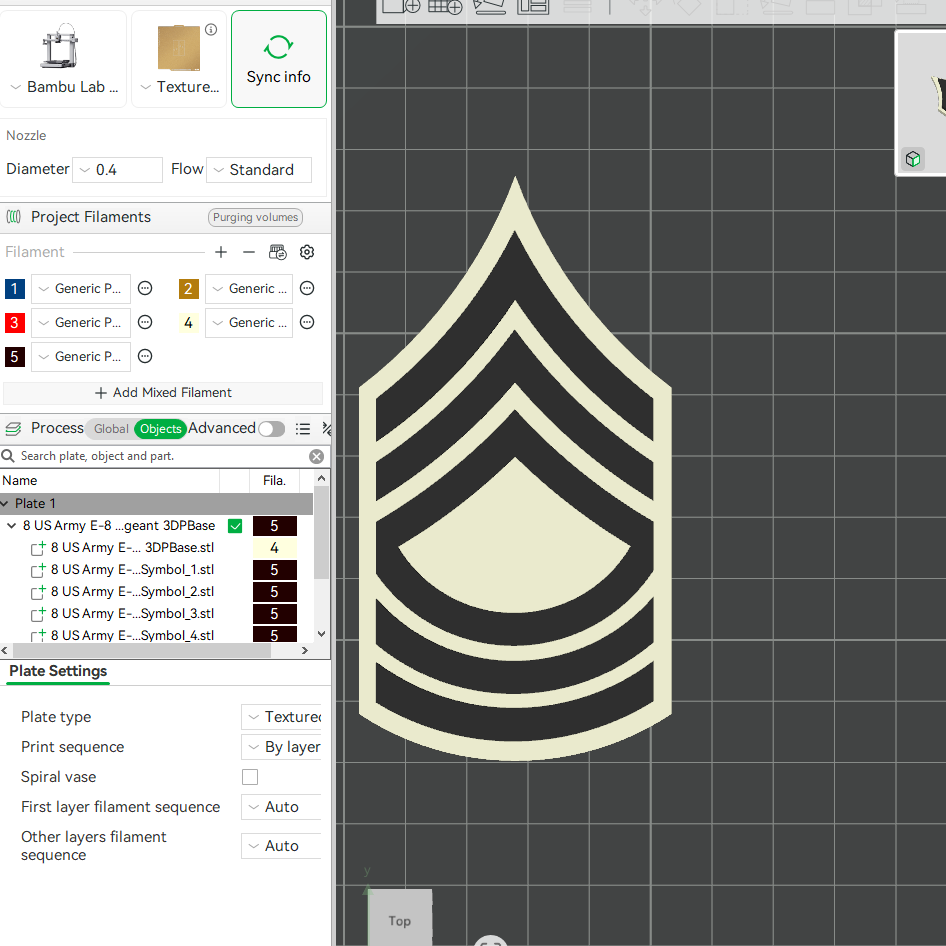Open the Print sequence By layer dropdown
The image size is (946, 946).
[281, 747]
